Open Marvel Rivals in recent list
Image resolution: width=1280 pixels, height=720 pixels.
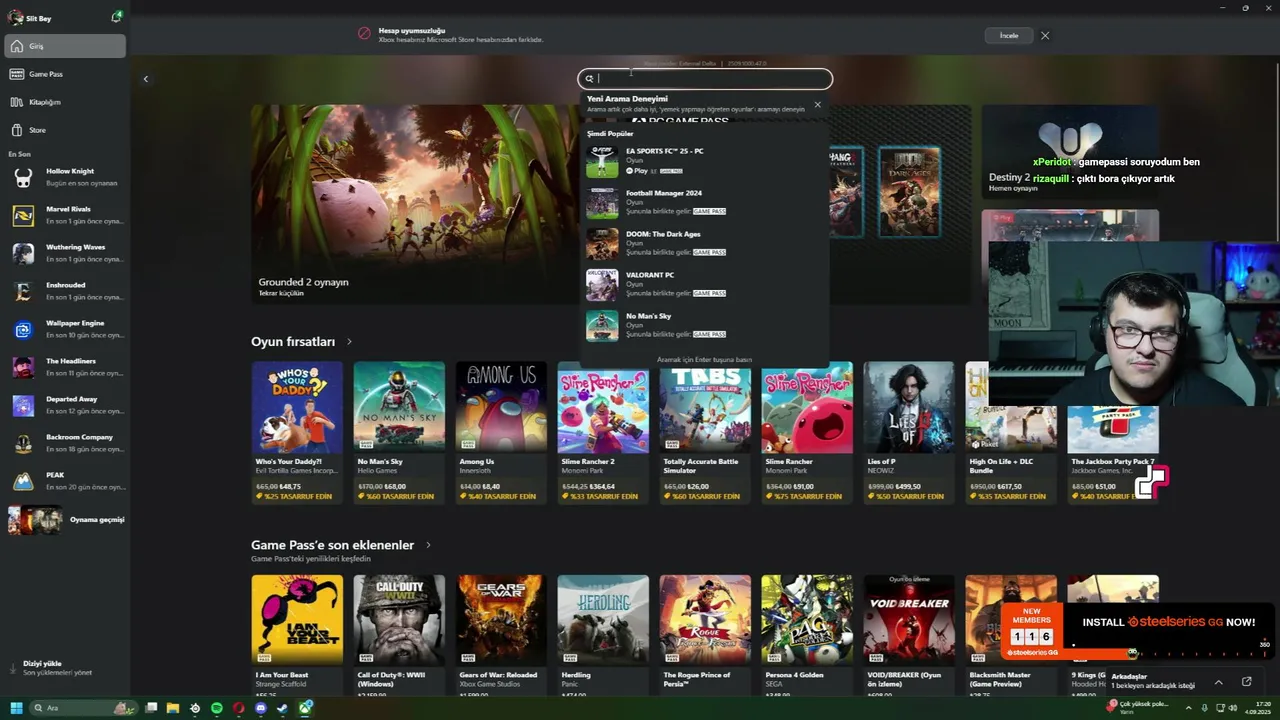pyautogui.click(x=65, y=215)
